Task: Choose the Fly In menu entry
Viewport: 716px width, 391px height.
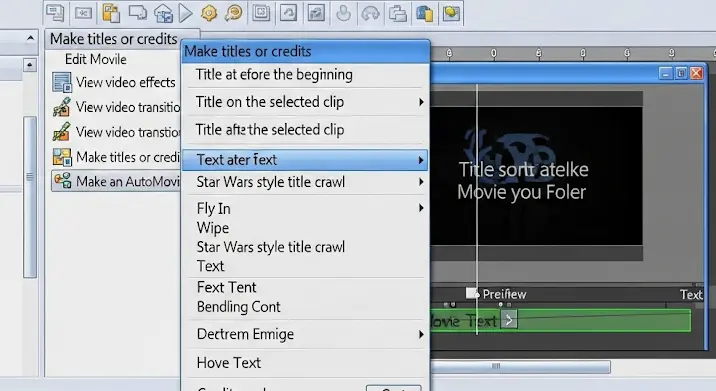Action: coord(305,208)
